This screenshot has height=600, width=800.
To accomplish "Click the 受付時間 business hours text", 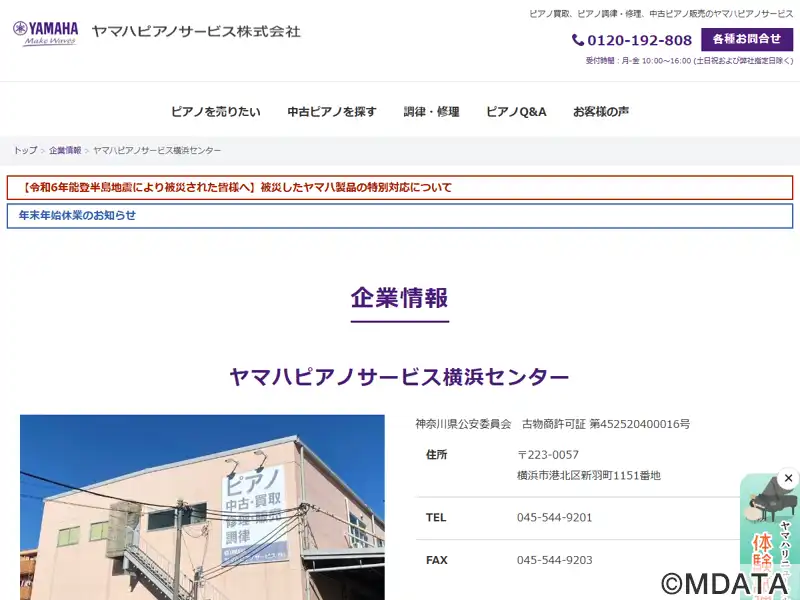I will point(689,61).
